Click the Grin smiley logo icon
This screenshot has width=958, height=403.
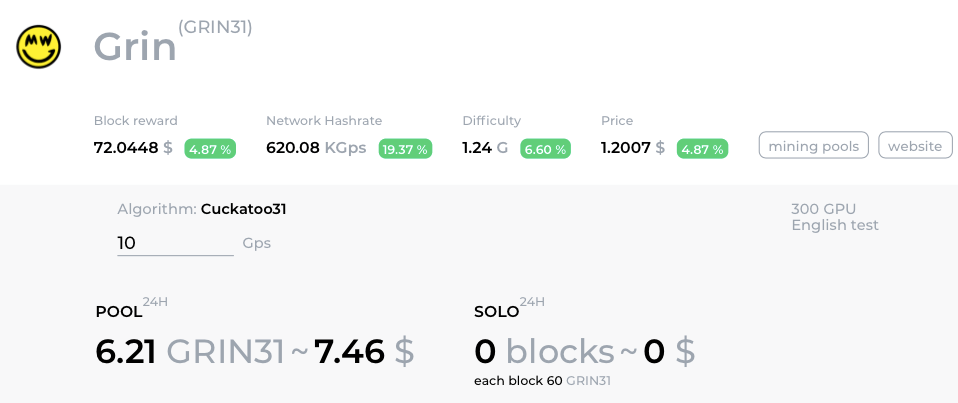tap(39, 46)
